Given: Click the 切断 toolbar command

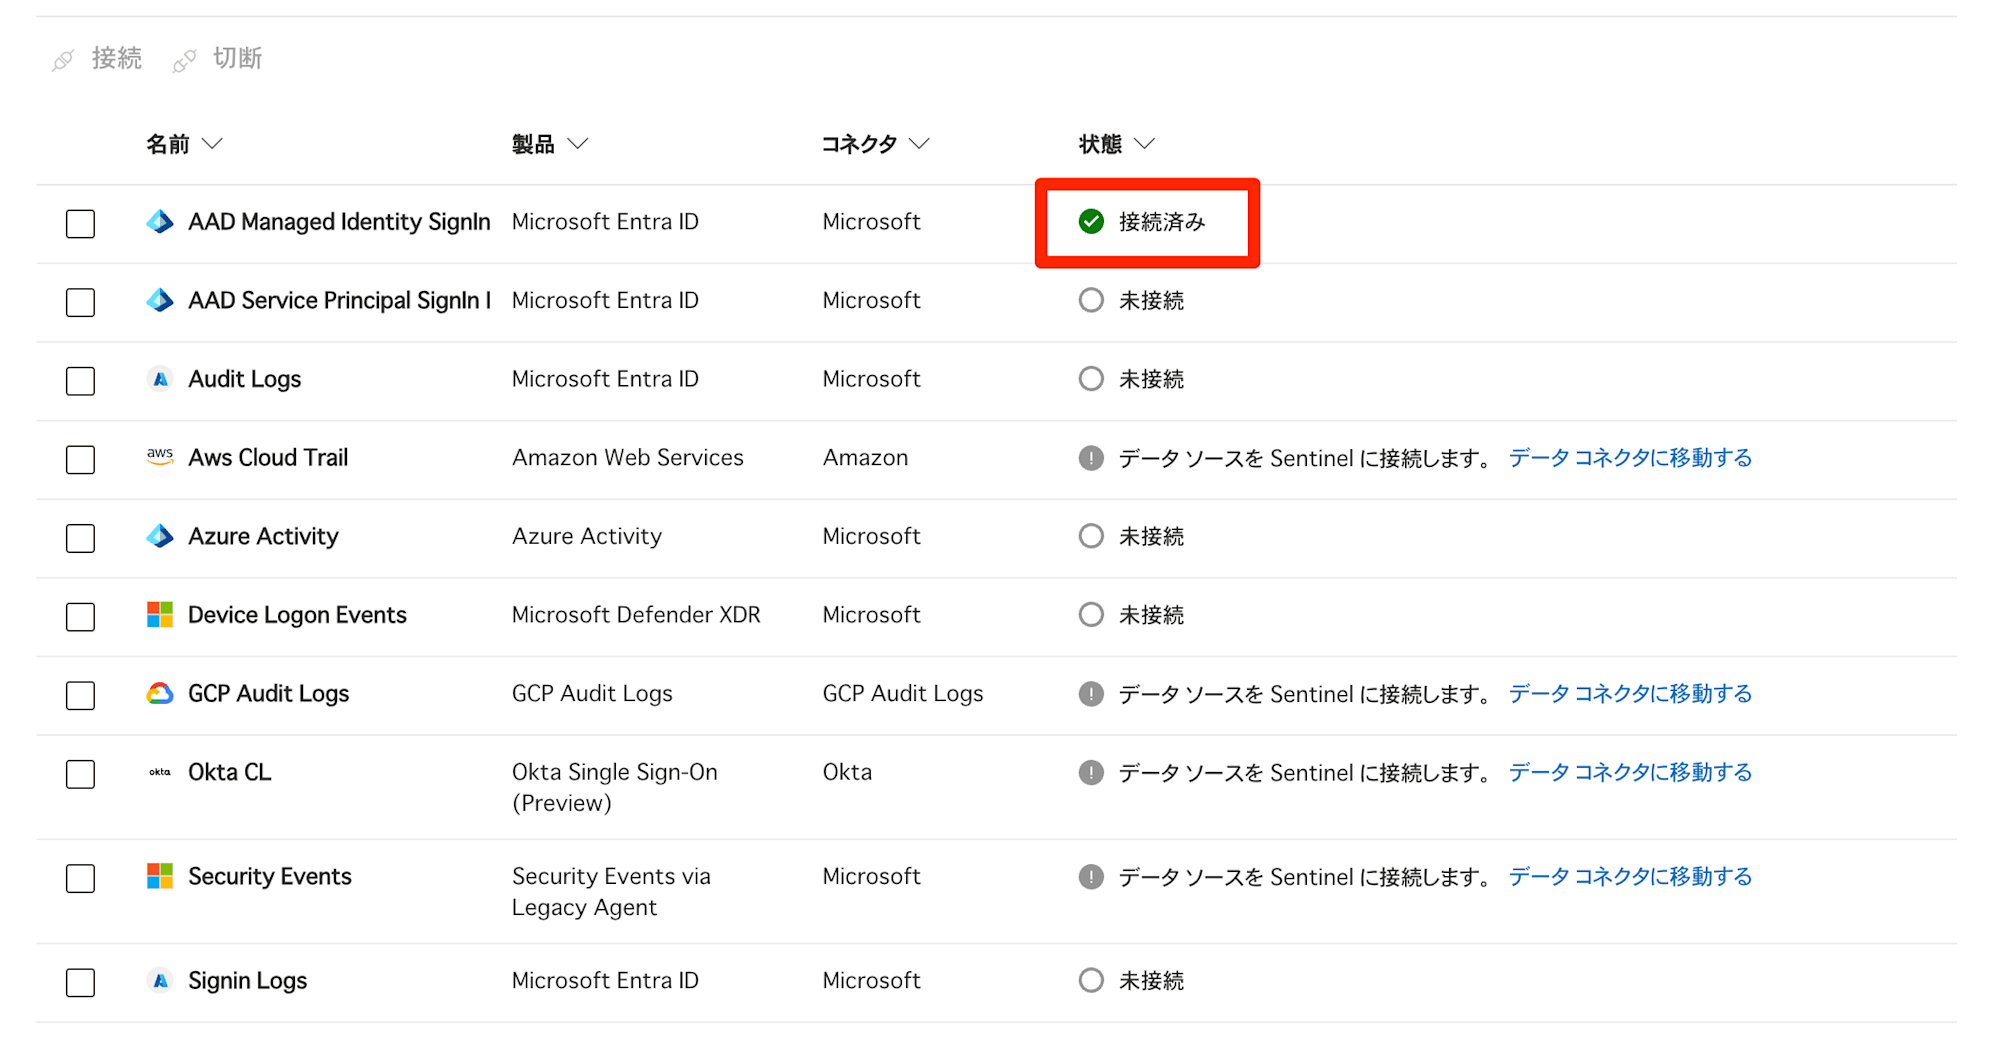Looking at the screenshot, I should coord(218,59).
